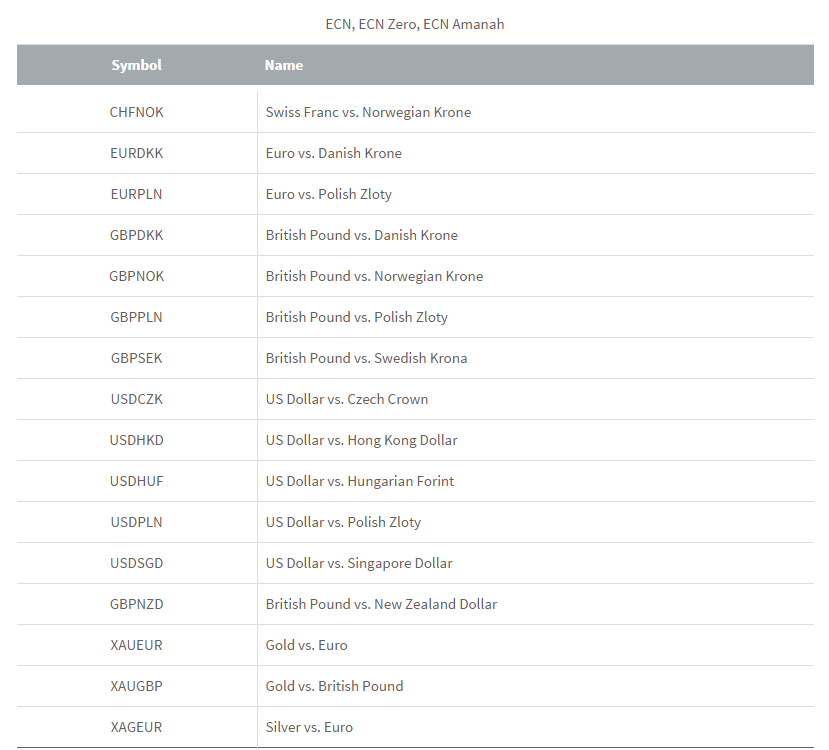Click 'ECN, ECN Zero, ECN Amanah' title
Image resolution: width=829 pixels, height=750 pixels.
pos(415,24)
